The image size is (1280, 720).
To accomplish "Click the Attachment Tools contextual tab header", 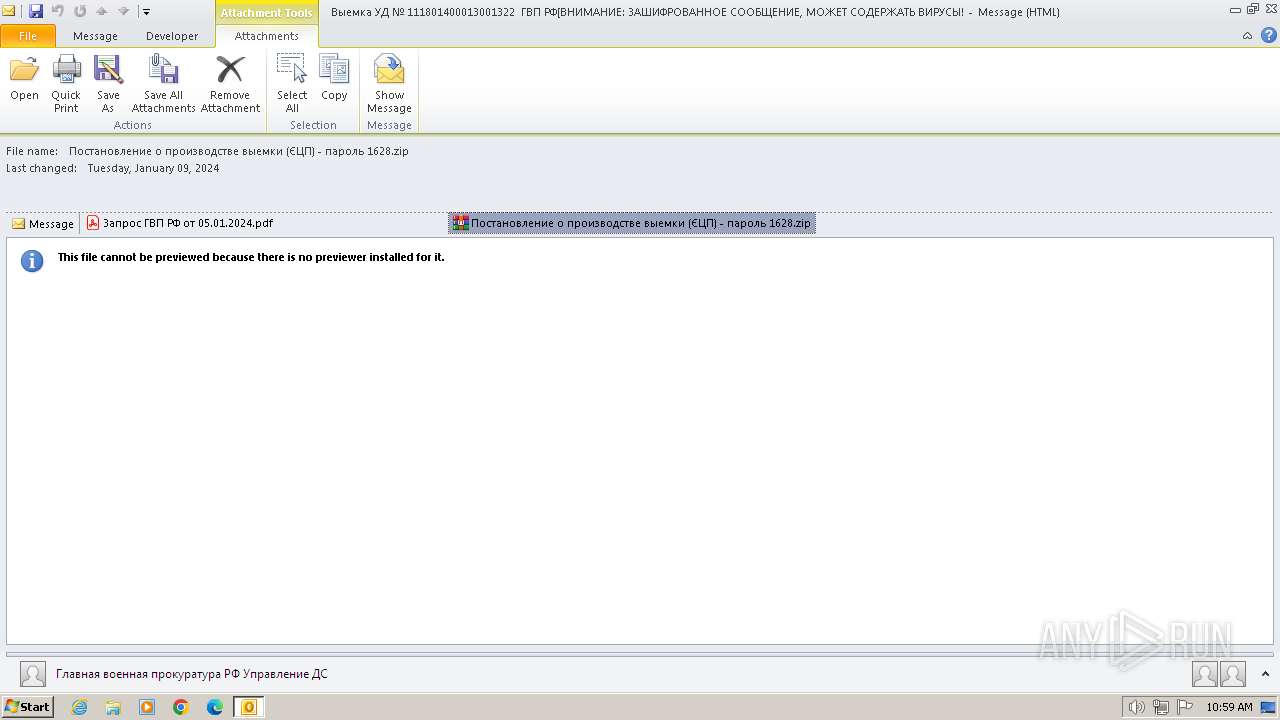I will 267,12.
